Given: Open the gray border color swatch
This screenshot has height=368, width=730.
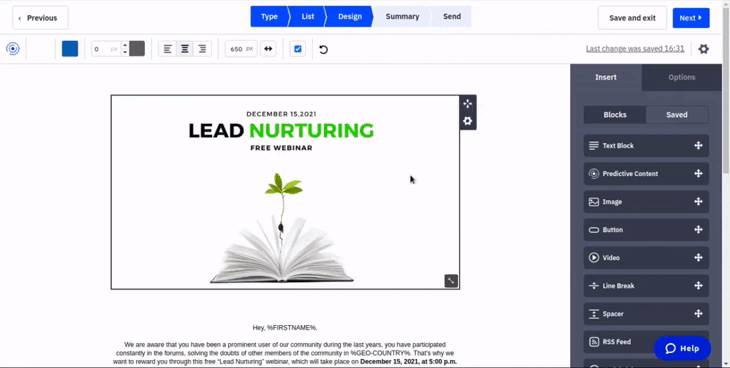Looking at the screenshot, I should (x=137, y=48).
